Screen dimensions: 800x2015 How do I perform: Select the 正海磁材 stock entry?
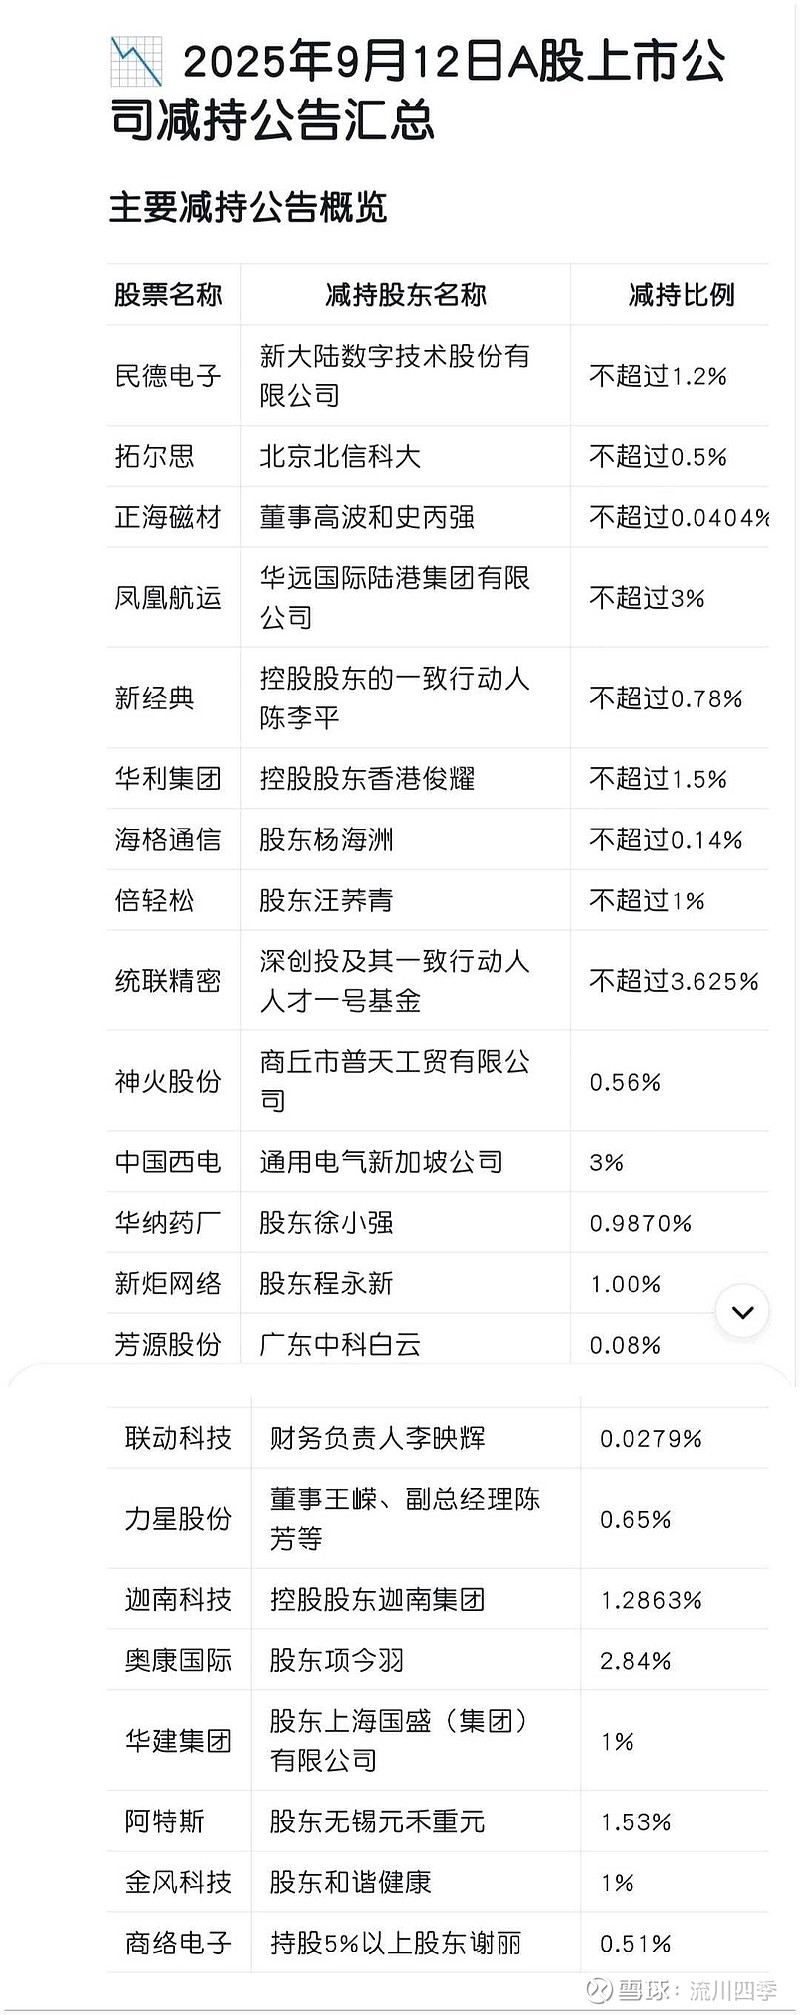point(168,518)
